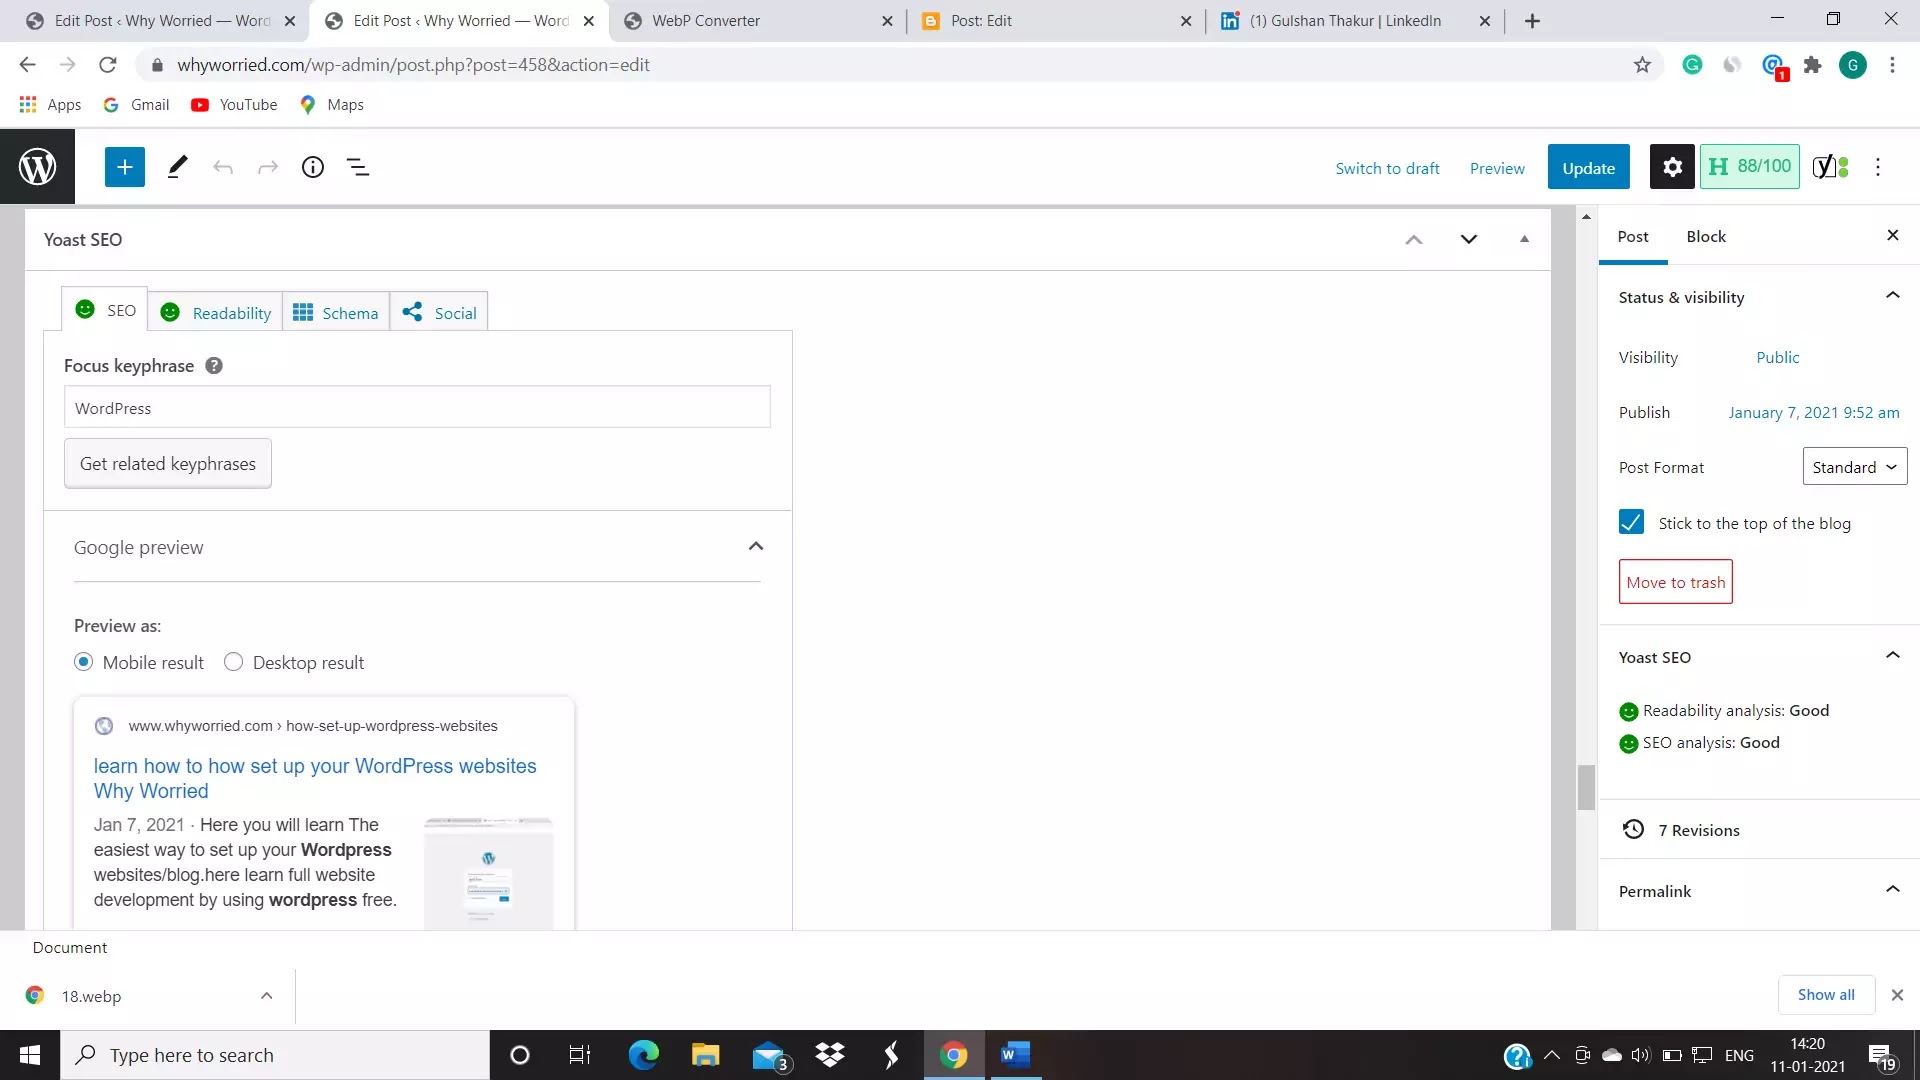
Task: Click the WordPress logo icon
Action: (37, 167)
